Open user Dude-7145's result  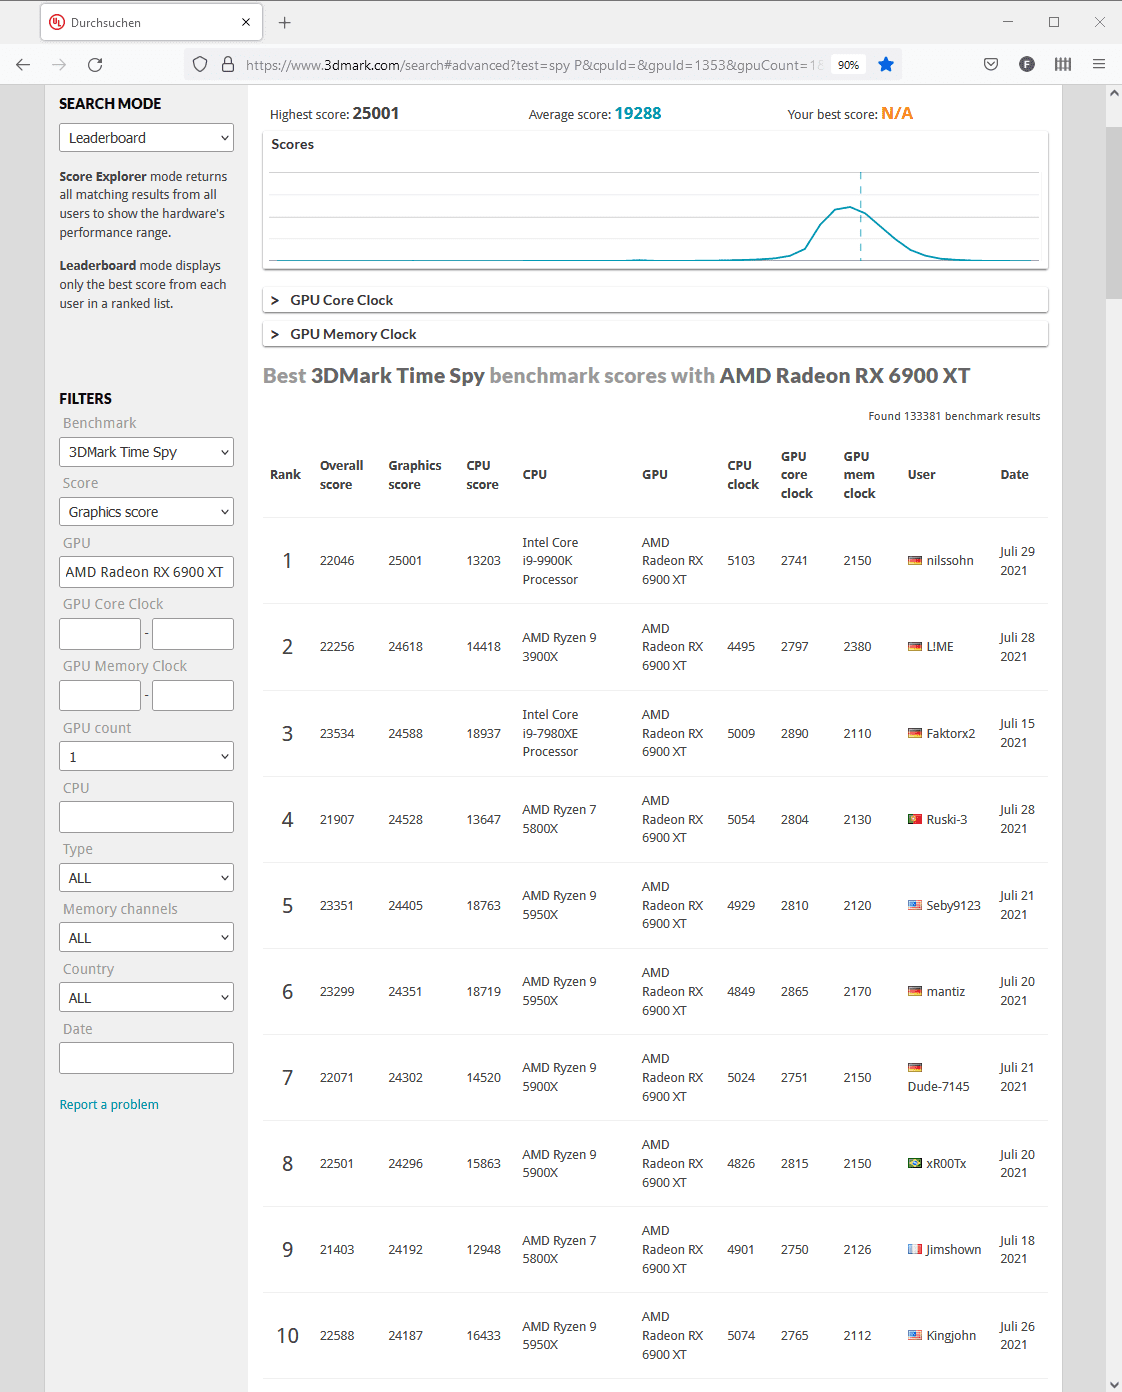(938, 1087)
